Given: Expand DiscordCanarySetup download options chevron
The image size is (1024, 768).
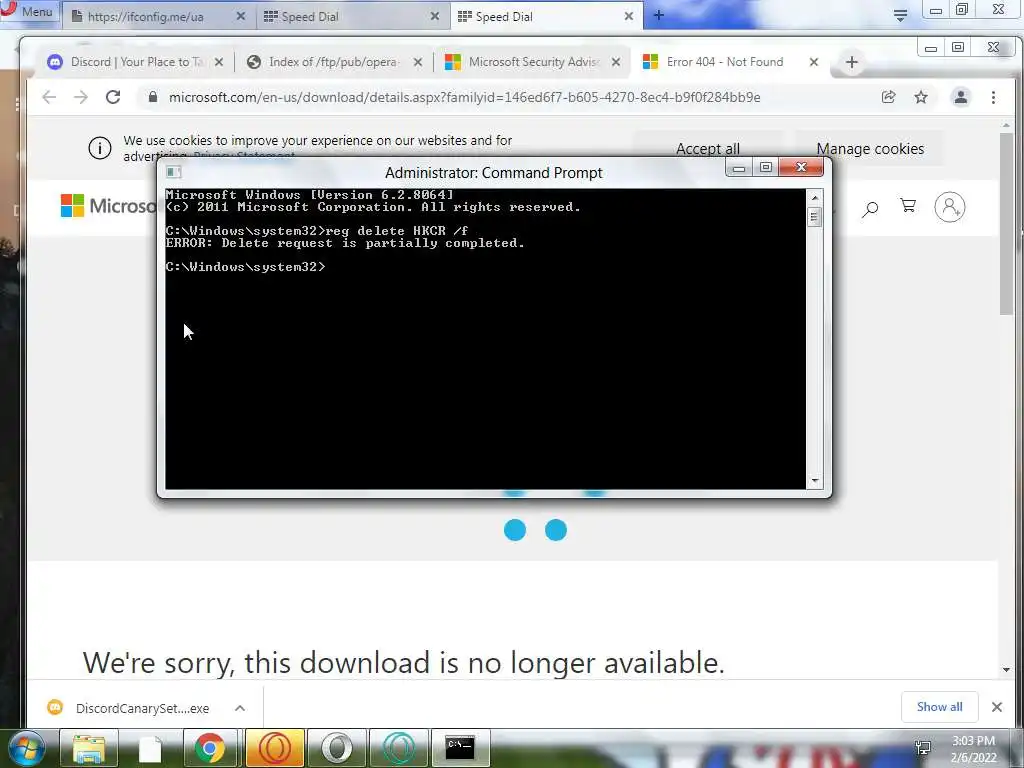Looking at the screenshot, I should [240, 708].
